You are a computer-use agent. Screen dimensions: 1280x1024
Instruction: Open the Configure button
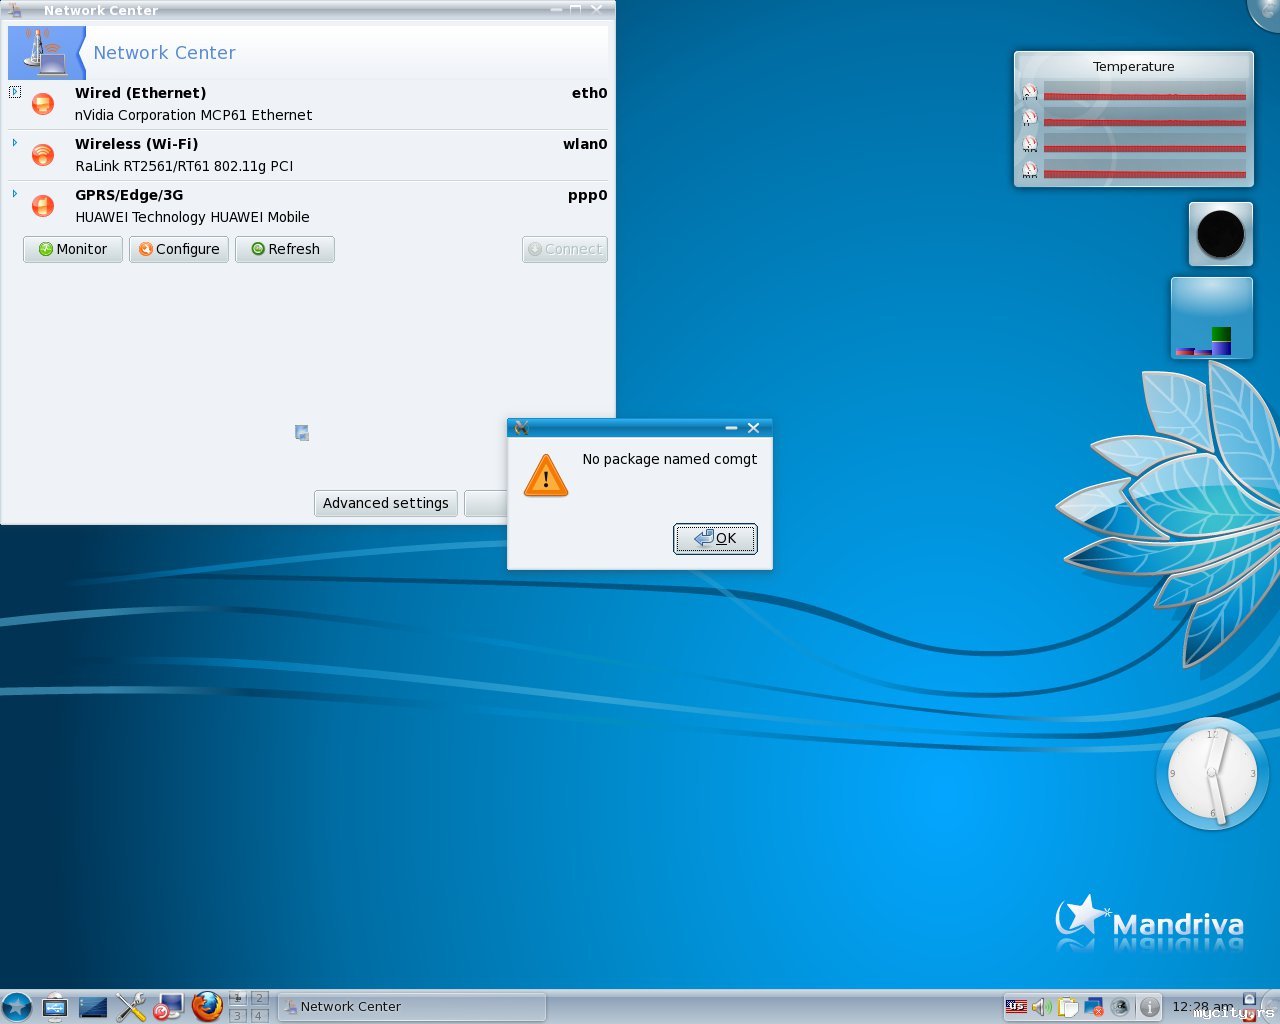tap(179, 249)
